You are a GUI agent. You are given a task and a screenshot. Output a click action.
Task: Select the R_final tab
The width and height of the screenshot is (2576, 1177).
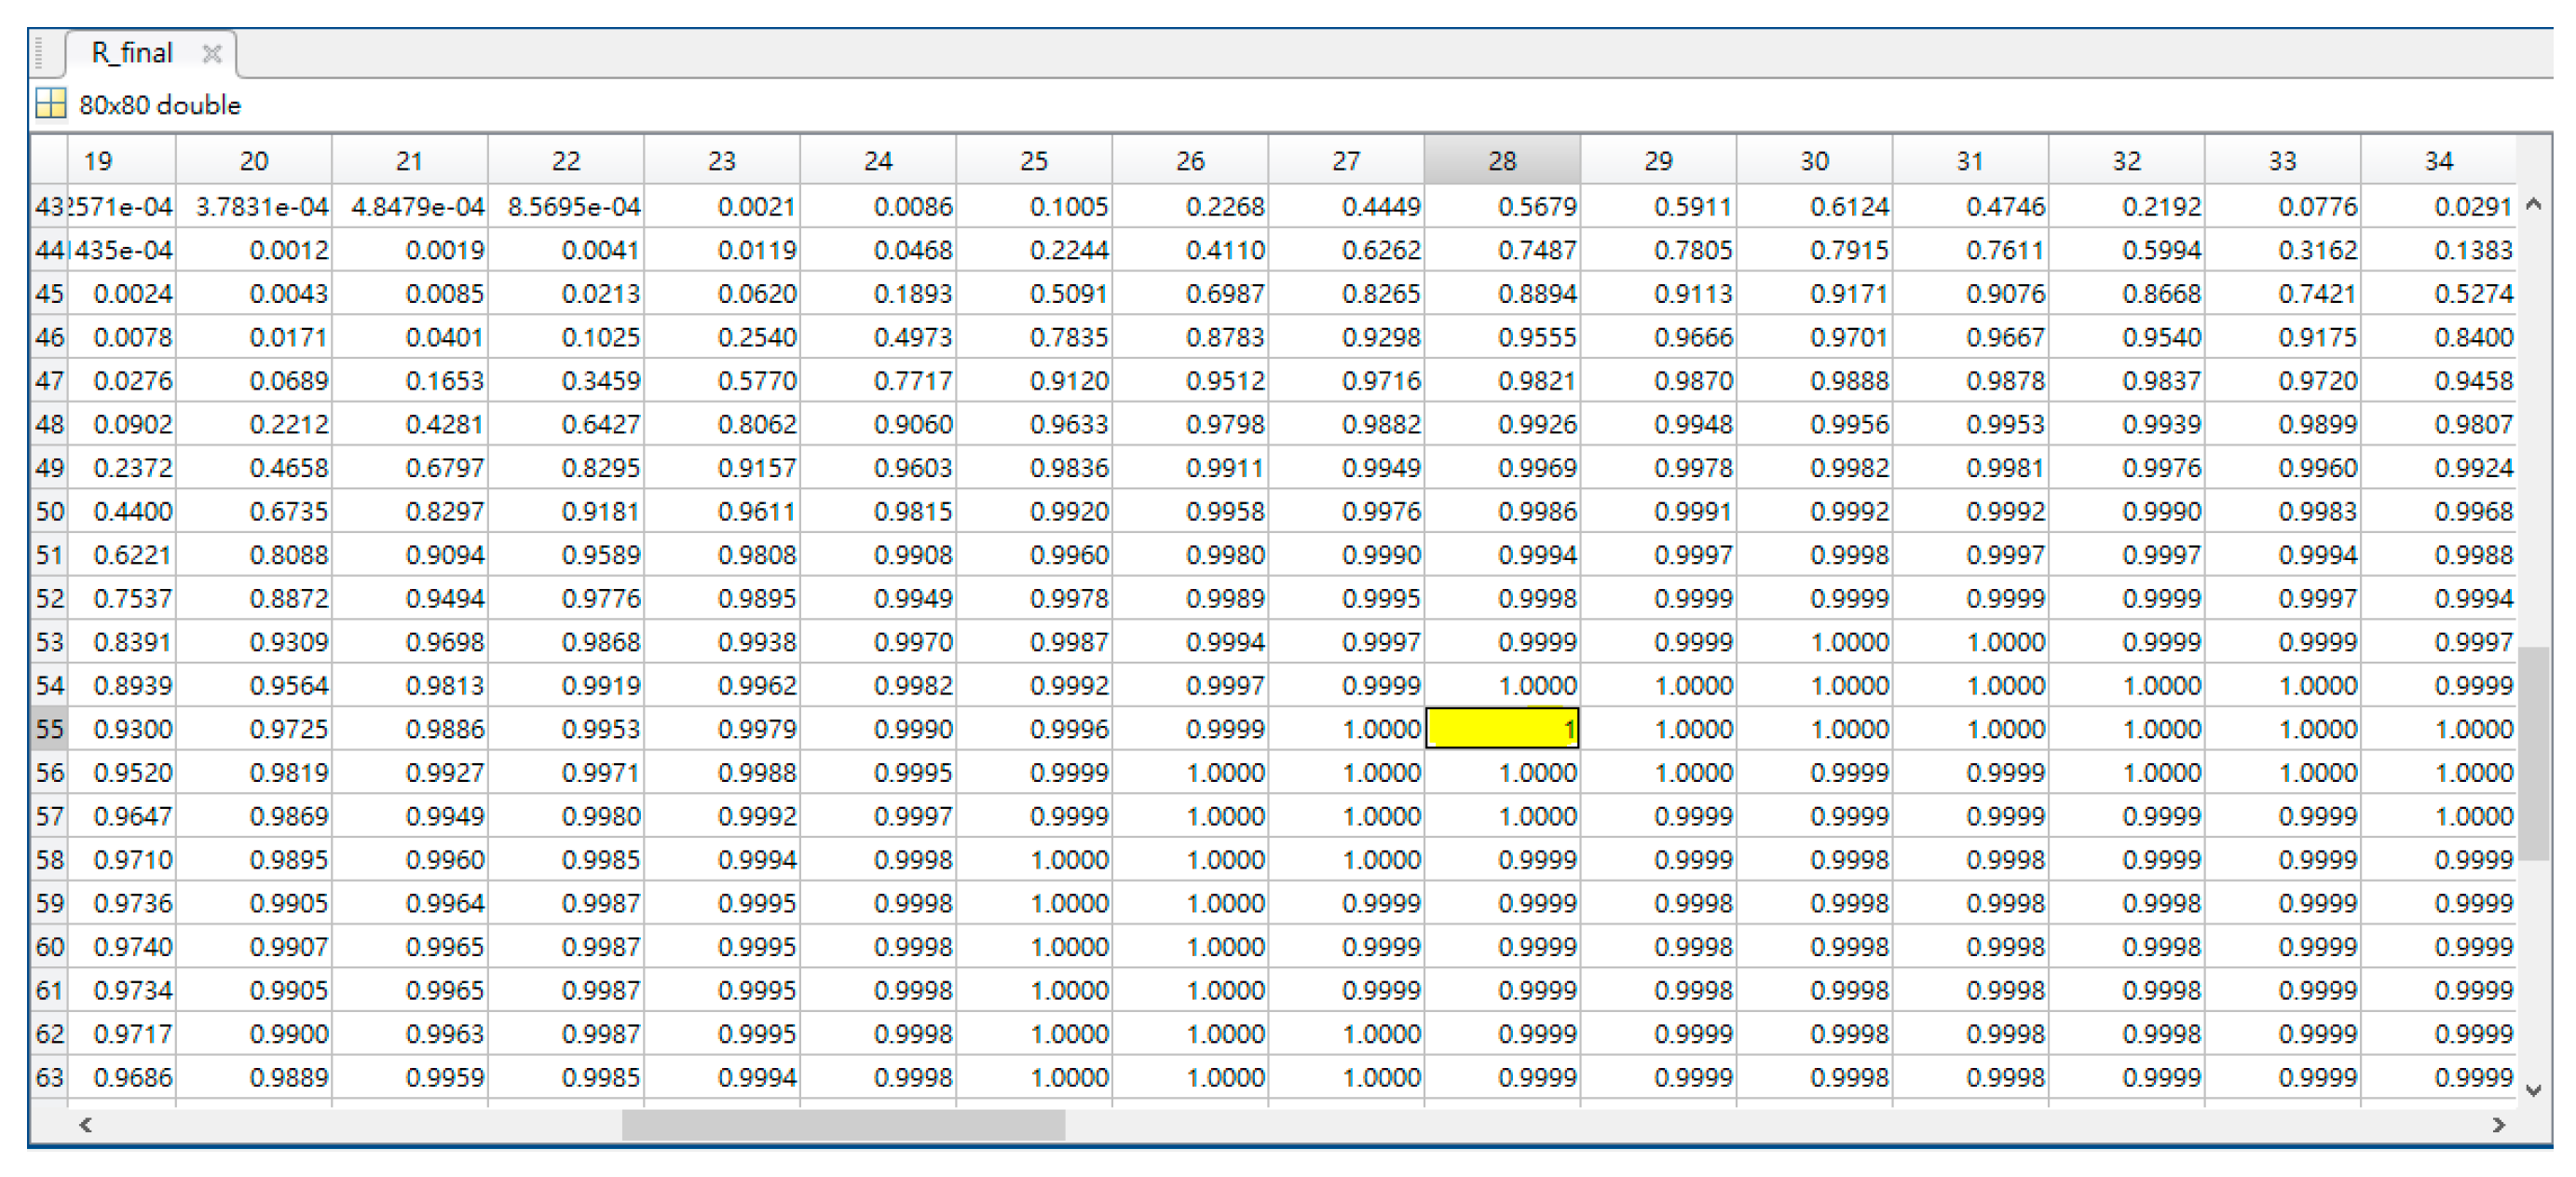(131, 53)
